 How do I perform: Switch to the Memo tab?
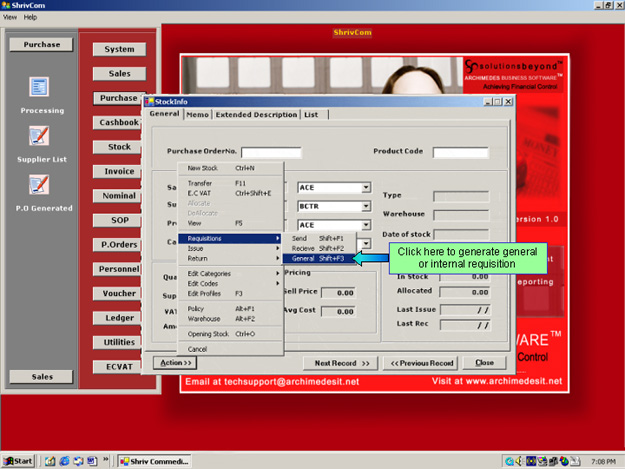[197, 115]
